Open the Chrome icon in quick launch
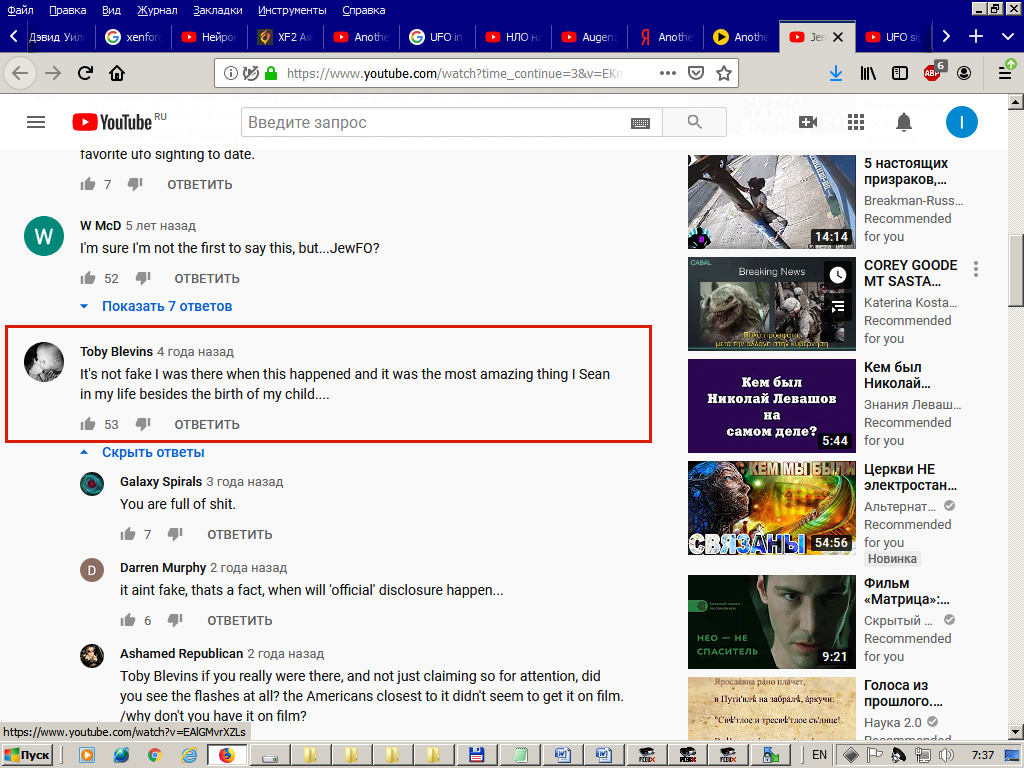The height and width of the screenshot is (768, 1024). point(155,755)
